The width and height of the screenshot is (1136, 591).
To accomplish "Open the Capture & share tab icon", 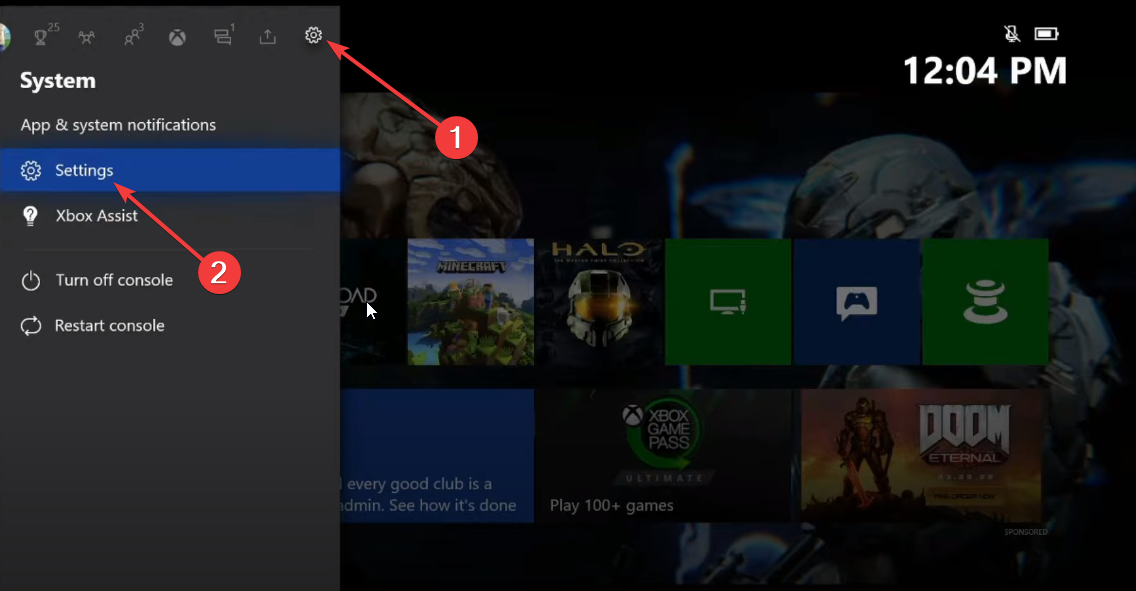I will pyautogui.click(x=268, y=36).
